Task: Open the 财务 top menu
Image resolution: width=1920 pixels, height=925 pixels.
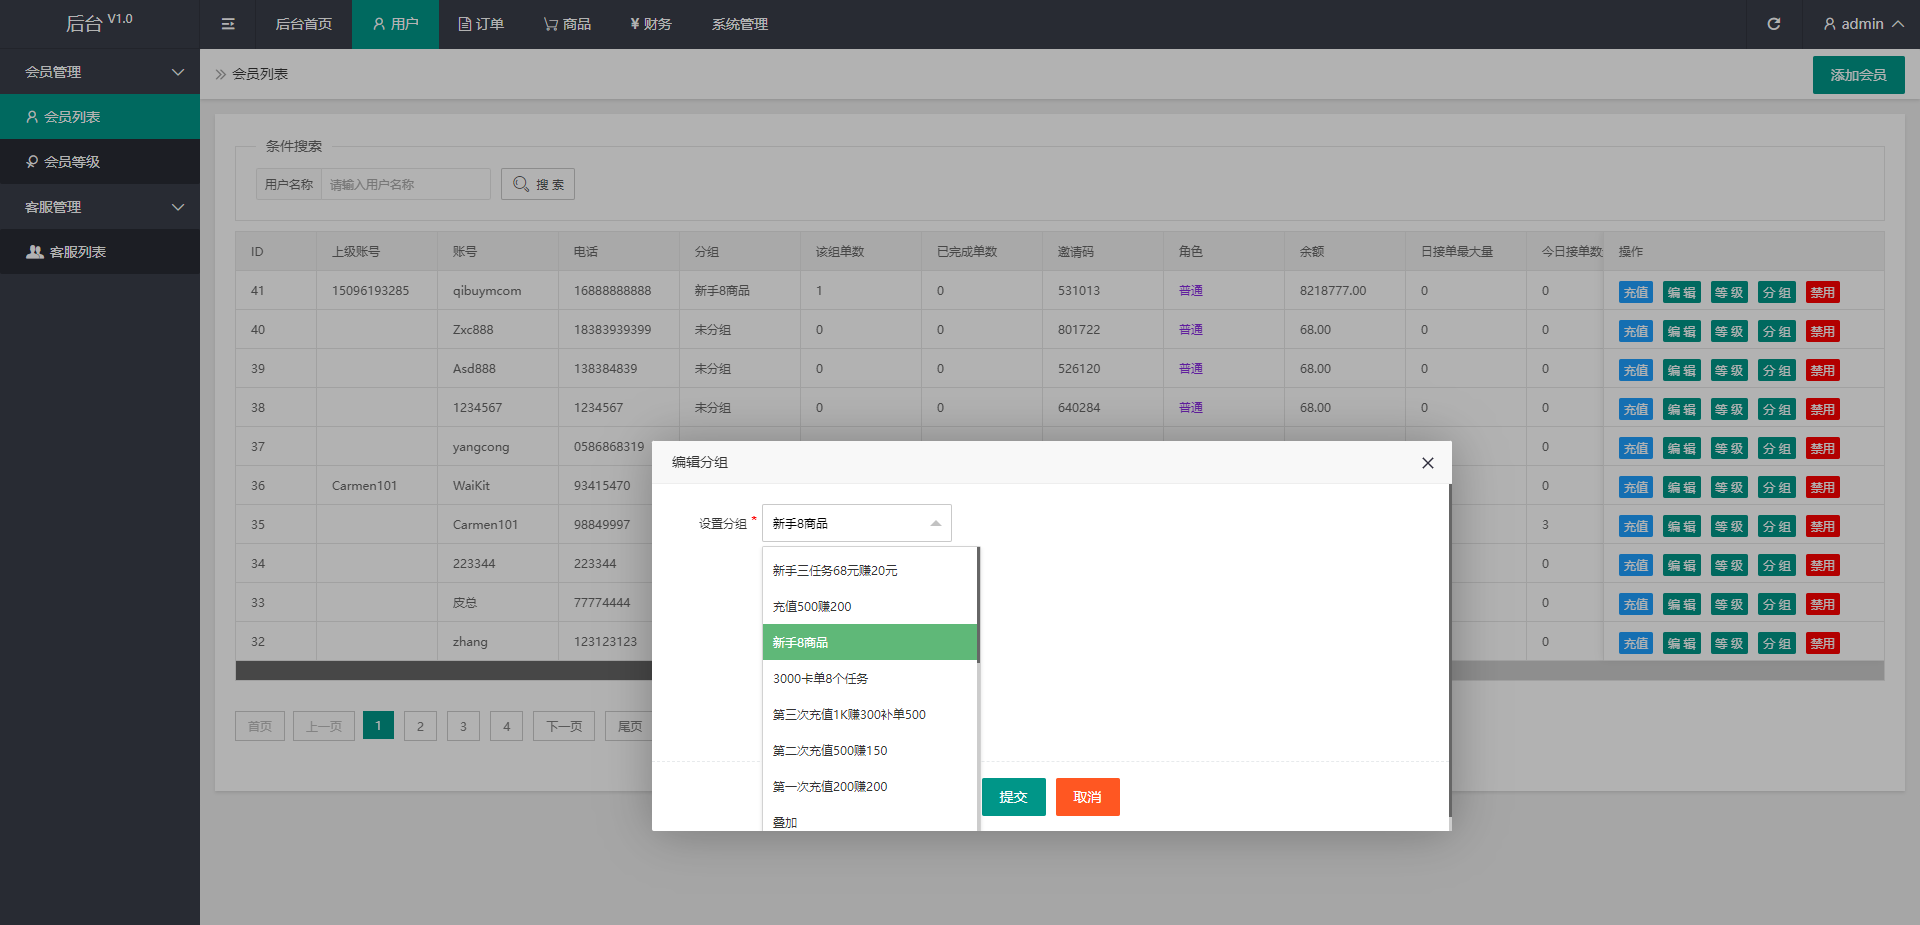Action: click(x=650, y=24)
